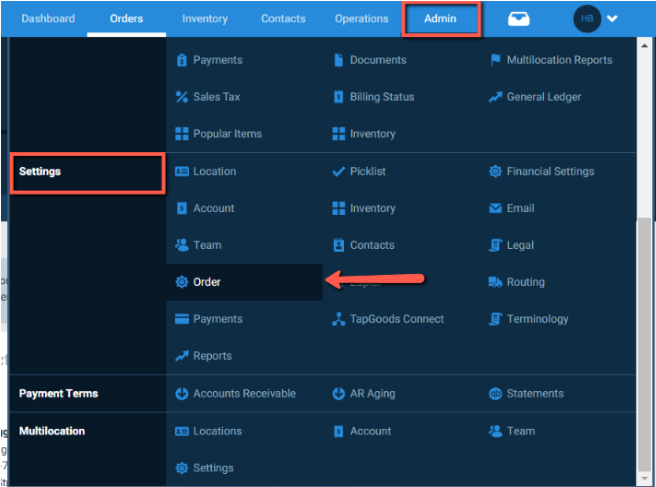Click the General Ledger chart icon
The image size is (656, 487).
(x=495, y=97)
